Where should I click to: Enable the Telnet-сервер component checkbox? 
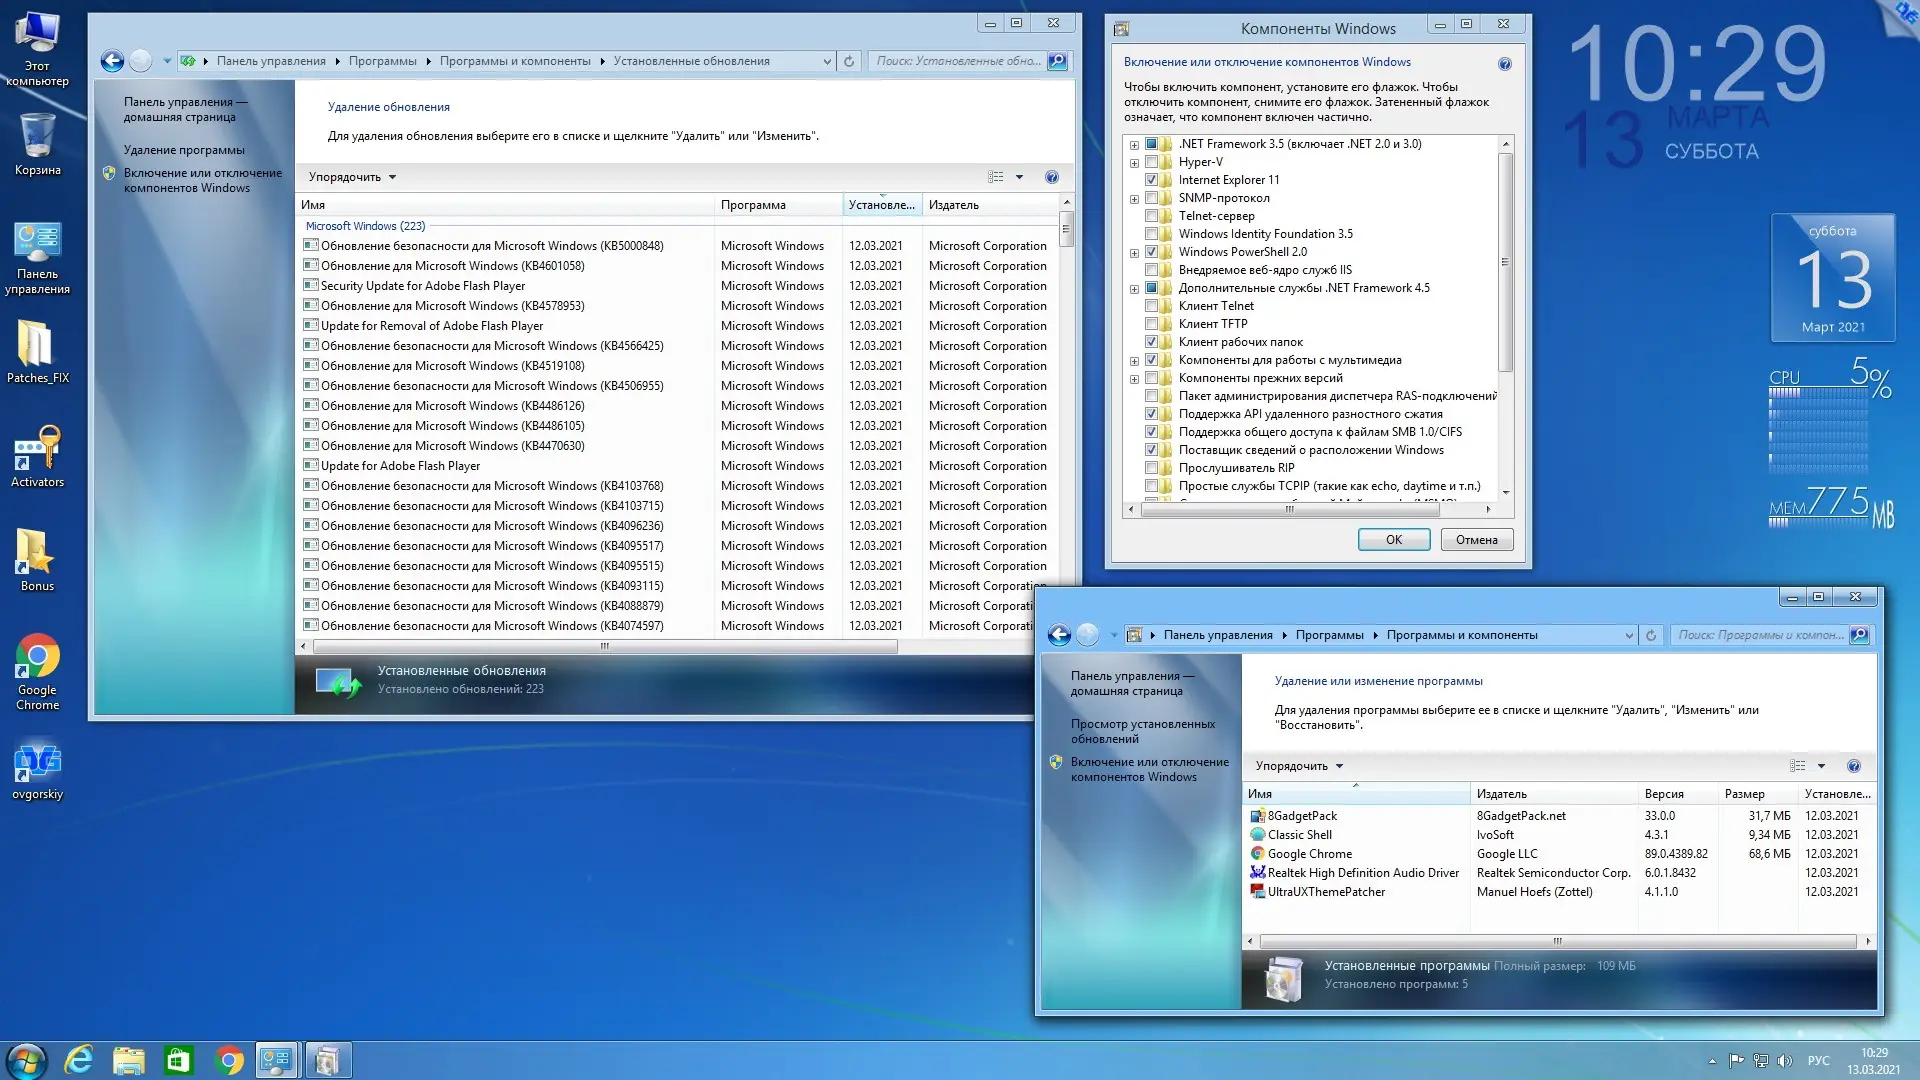point(1151,216)
